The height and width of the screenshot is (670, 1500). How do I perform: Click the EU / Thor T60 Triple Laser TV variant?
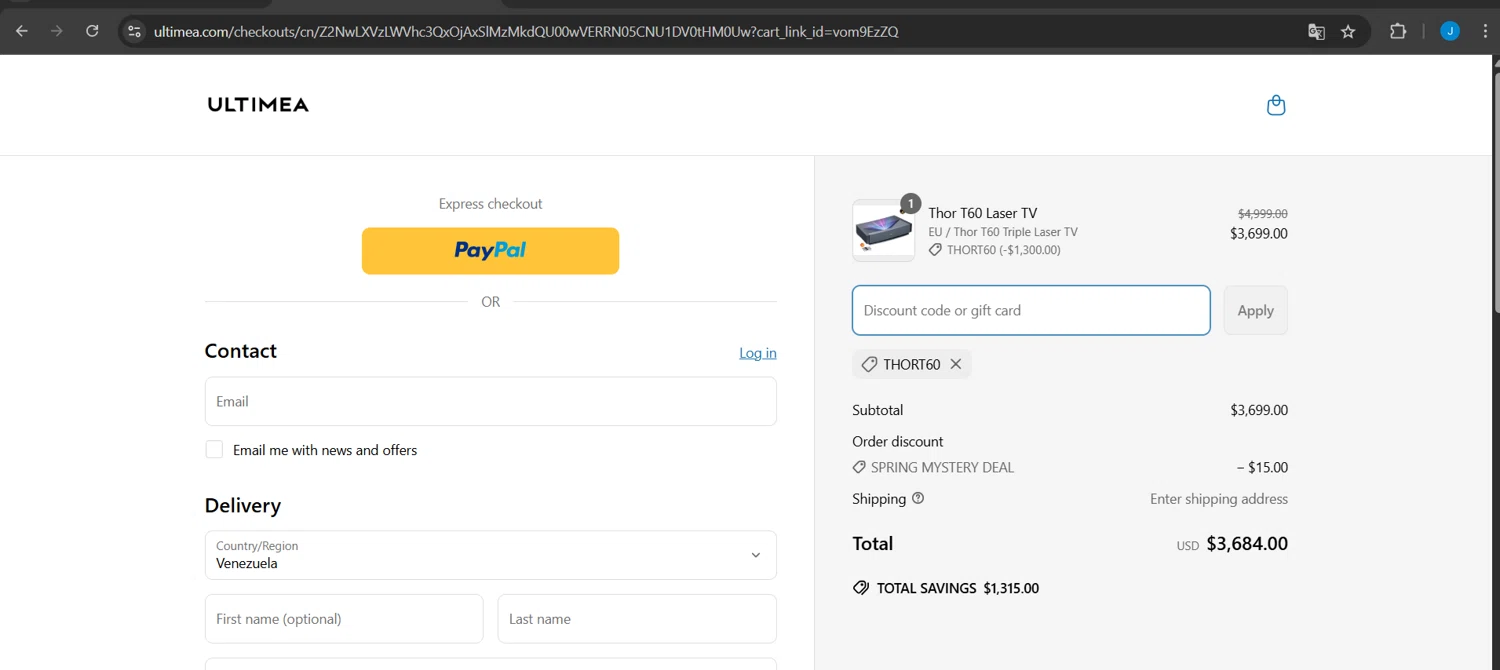(1003, 232)
